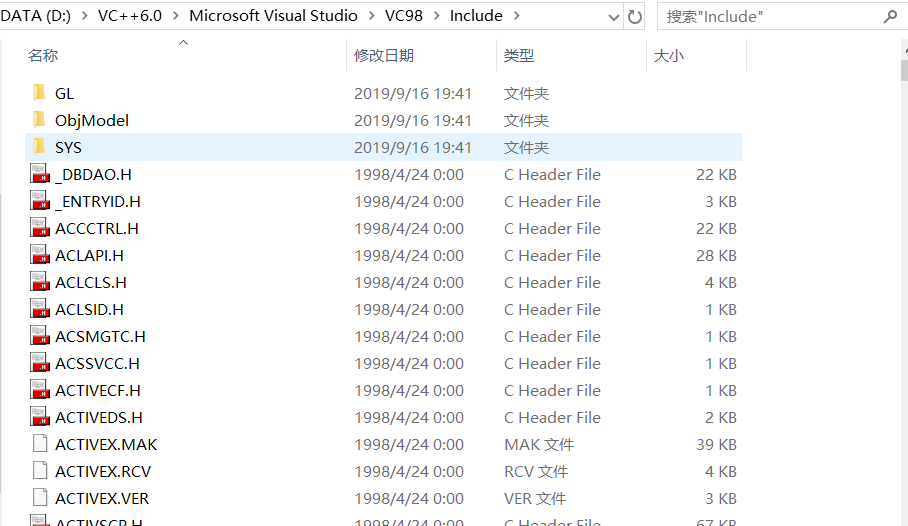Go to VC++6.0 folder in breadcrumb
The image size is (908, 526).
[x=130, y=16]
